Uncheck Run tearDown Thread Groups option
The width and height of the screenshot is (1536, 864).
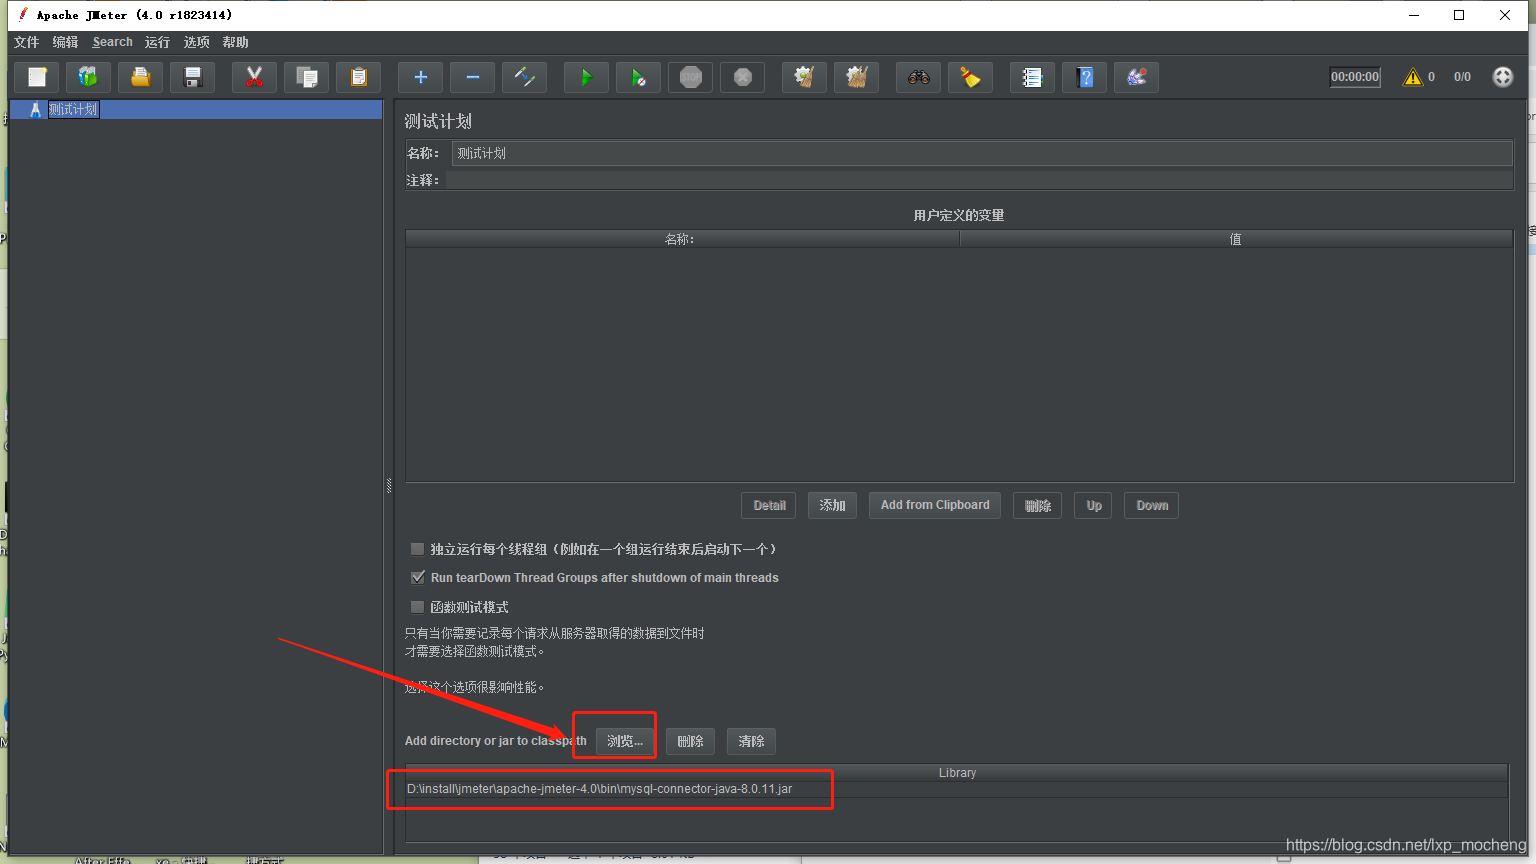[418, 577]
